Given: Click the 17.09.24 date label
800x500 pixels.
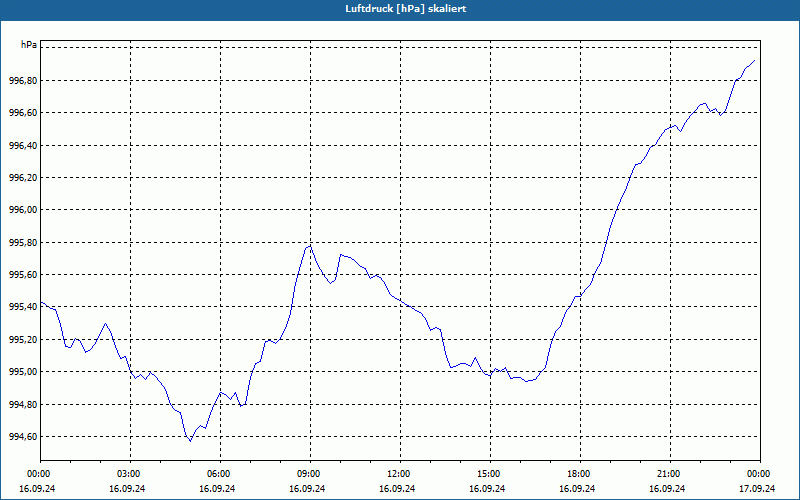Looking at the screenshot, I should [757, 488].
